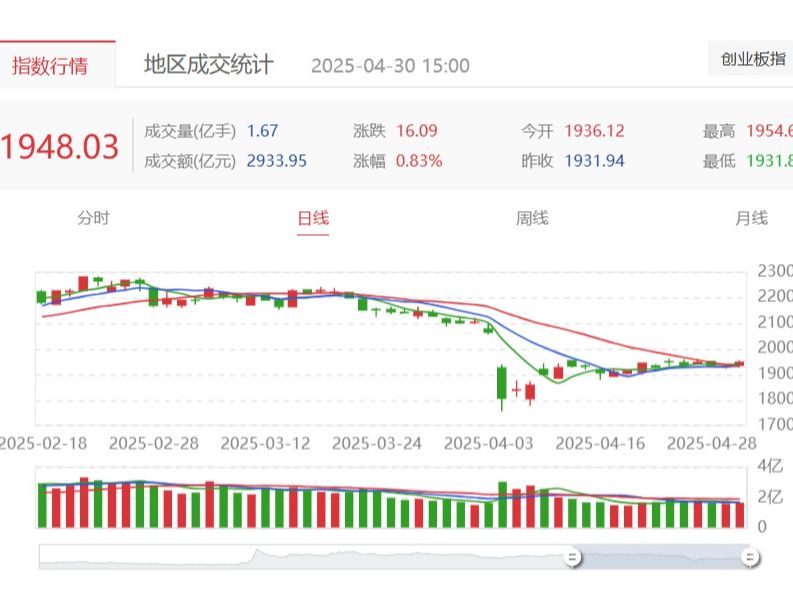Select the 创业板指 index button
Viewport: 793px width, 595px height.
coord(752,59)
